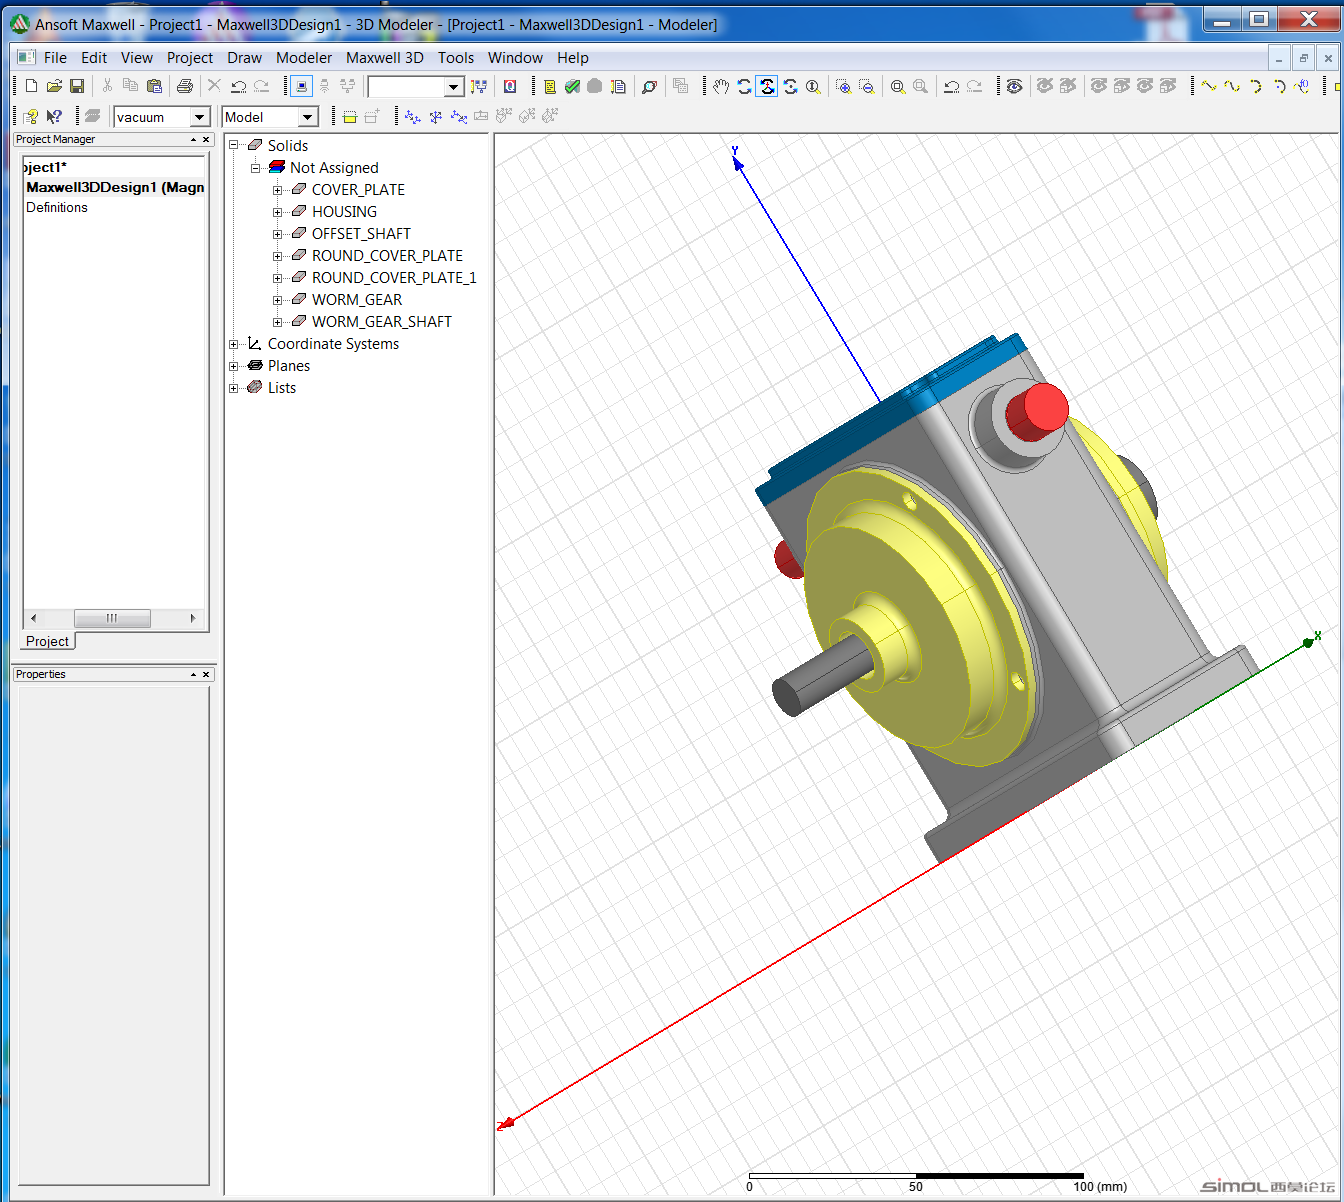Click the Zoom Out magnifier icon

(866, 87)
